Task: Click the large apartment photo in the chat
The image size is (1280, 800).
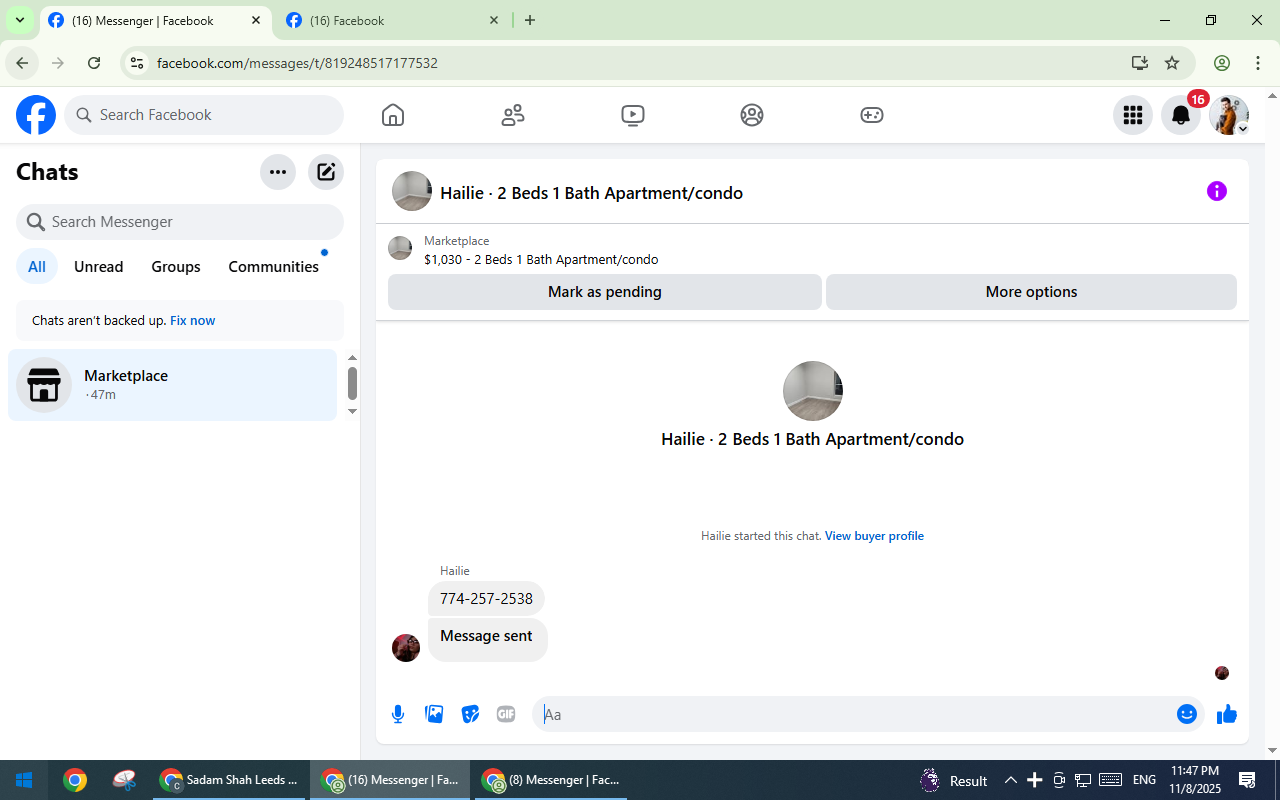Action: click(x=813, y=391)
